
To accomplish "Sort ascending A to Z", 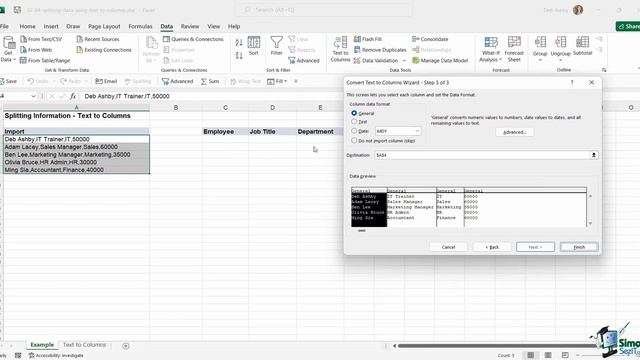I will point(239,42).
